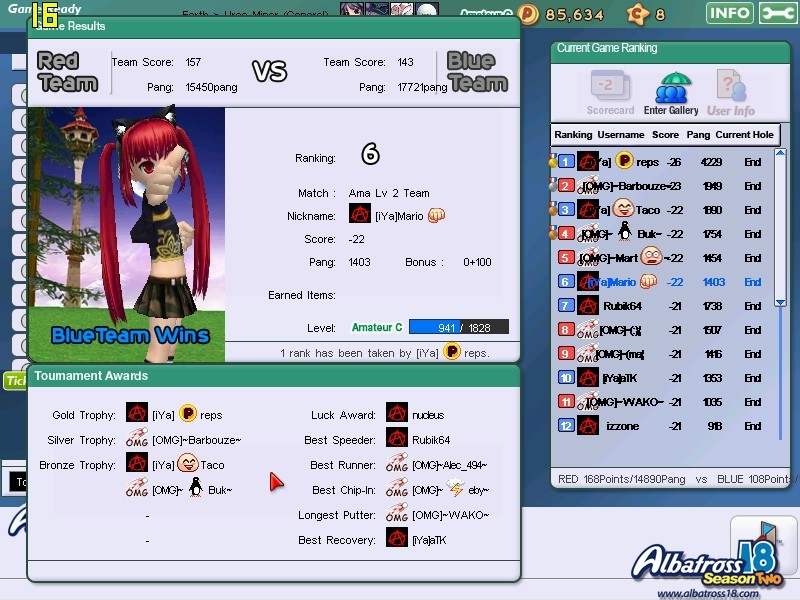The width and height of the screenshot is (800, 600).
Task: Click the cookie currency icon beside 8
Action: (x=637, y=14)
